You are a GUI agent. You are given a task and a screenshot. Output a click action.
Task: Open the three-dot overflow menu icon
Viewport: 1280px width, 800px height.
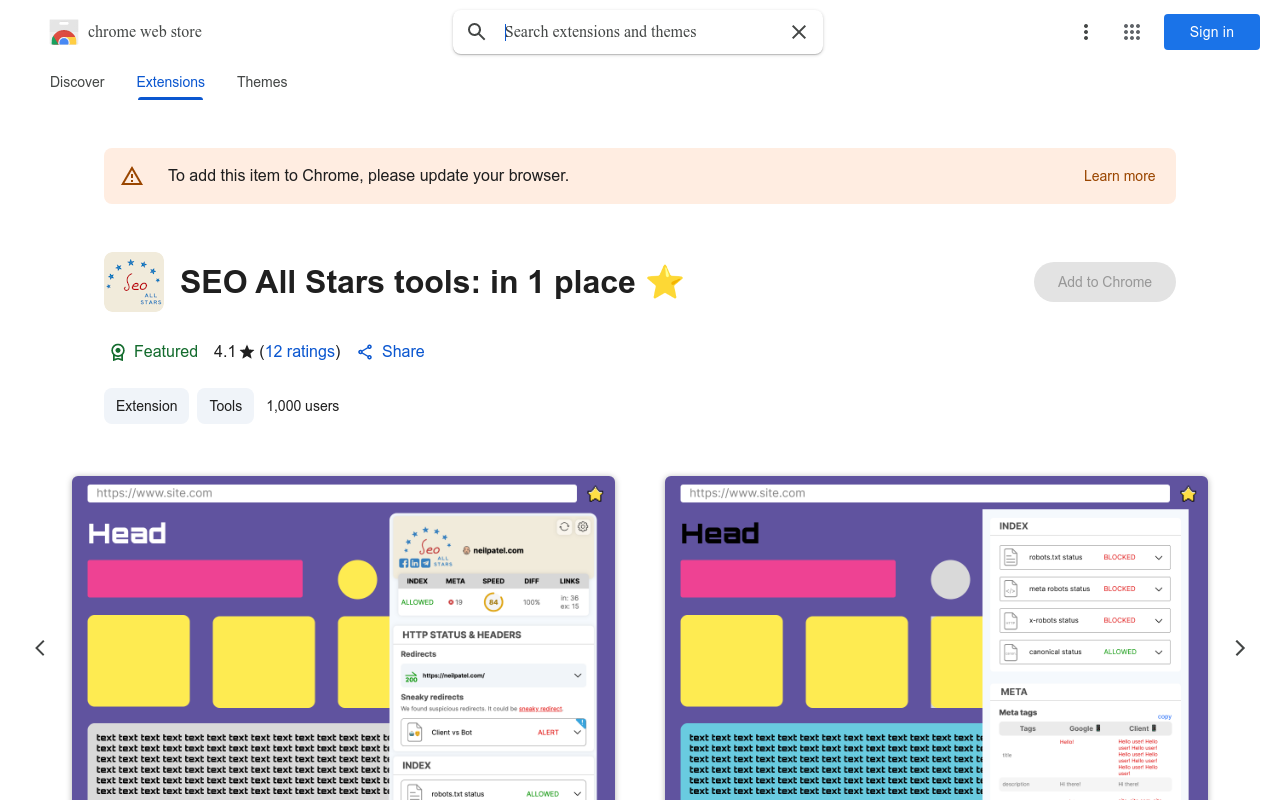click(1086, 32)
